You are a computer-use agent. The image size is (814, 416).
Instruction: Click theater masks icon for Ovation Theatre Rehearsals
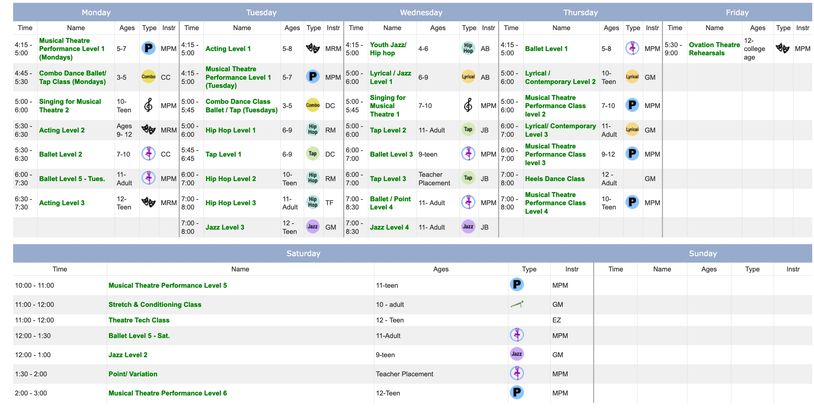782,48
